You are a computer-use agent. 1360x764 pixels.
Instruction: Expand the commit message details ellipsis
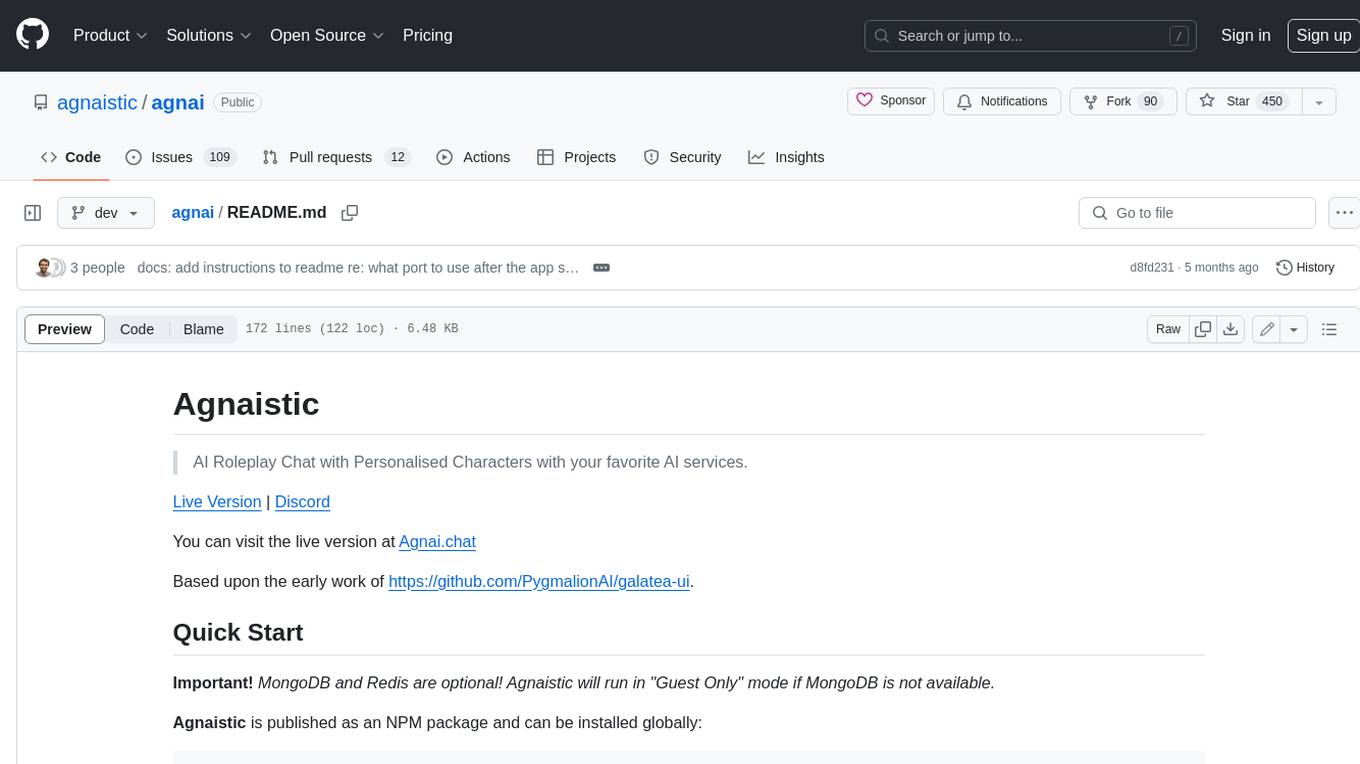click(x=601, y=268)
